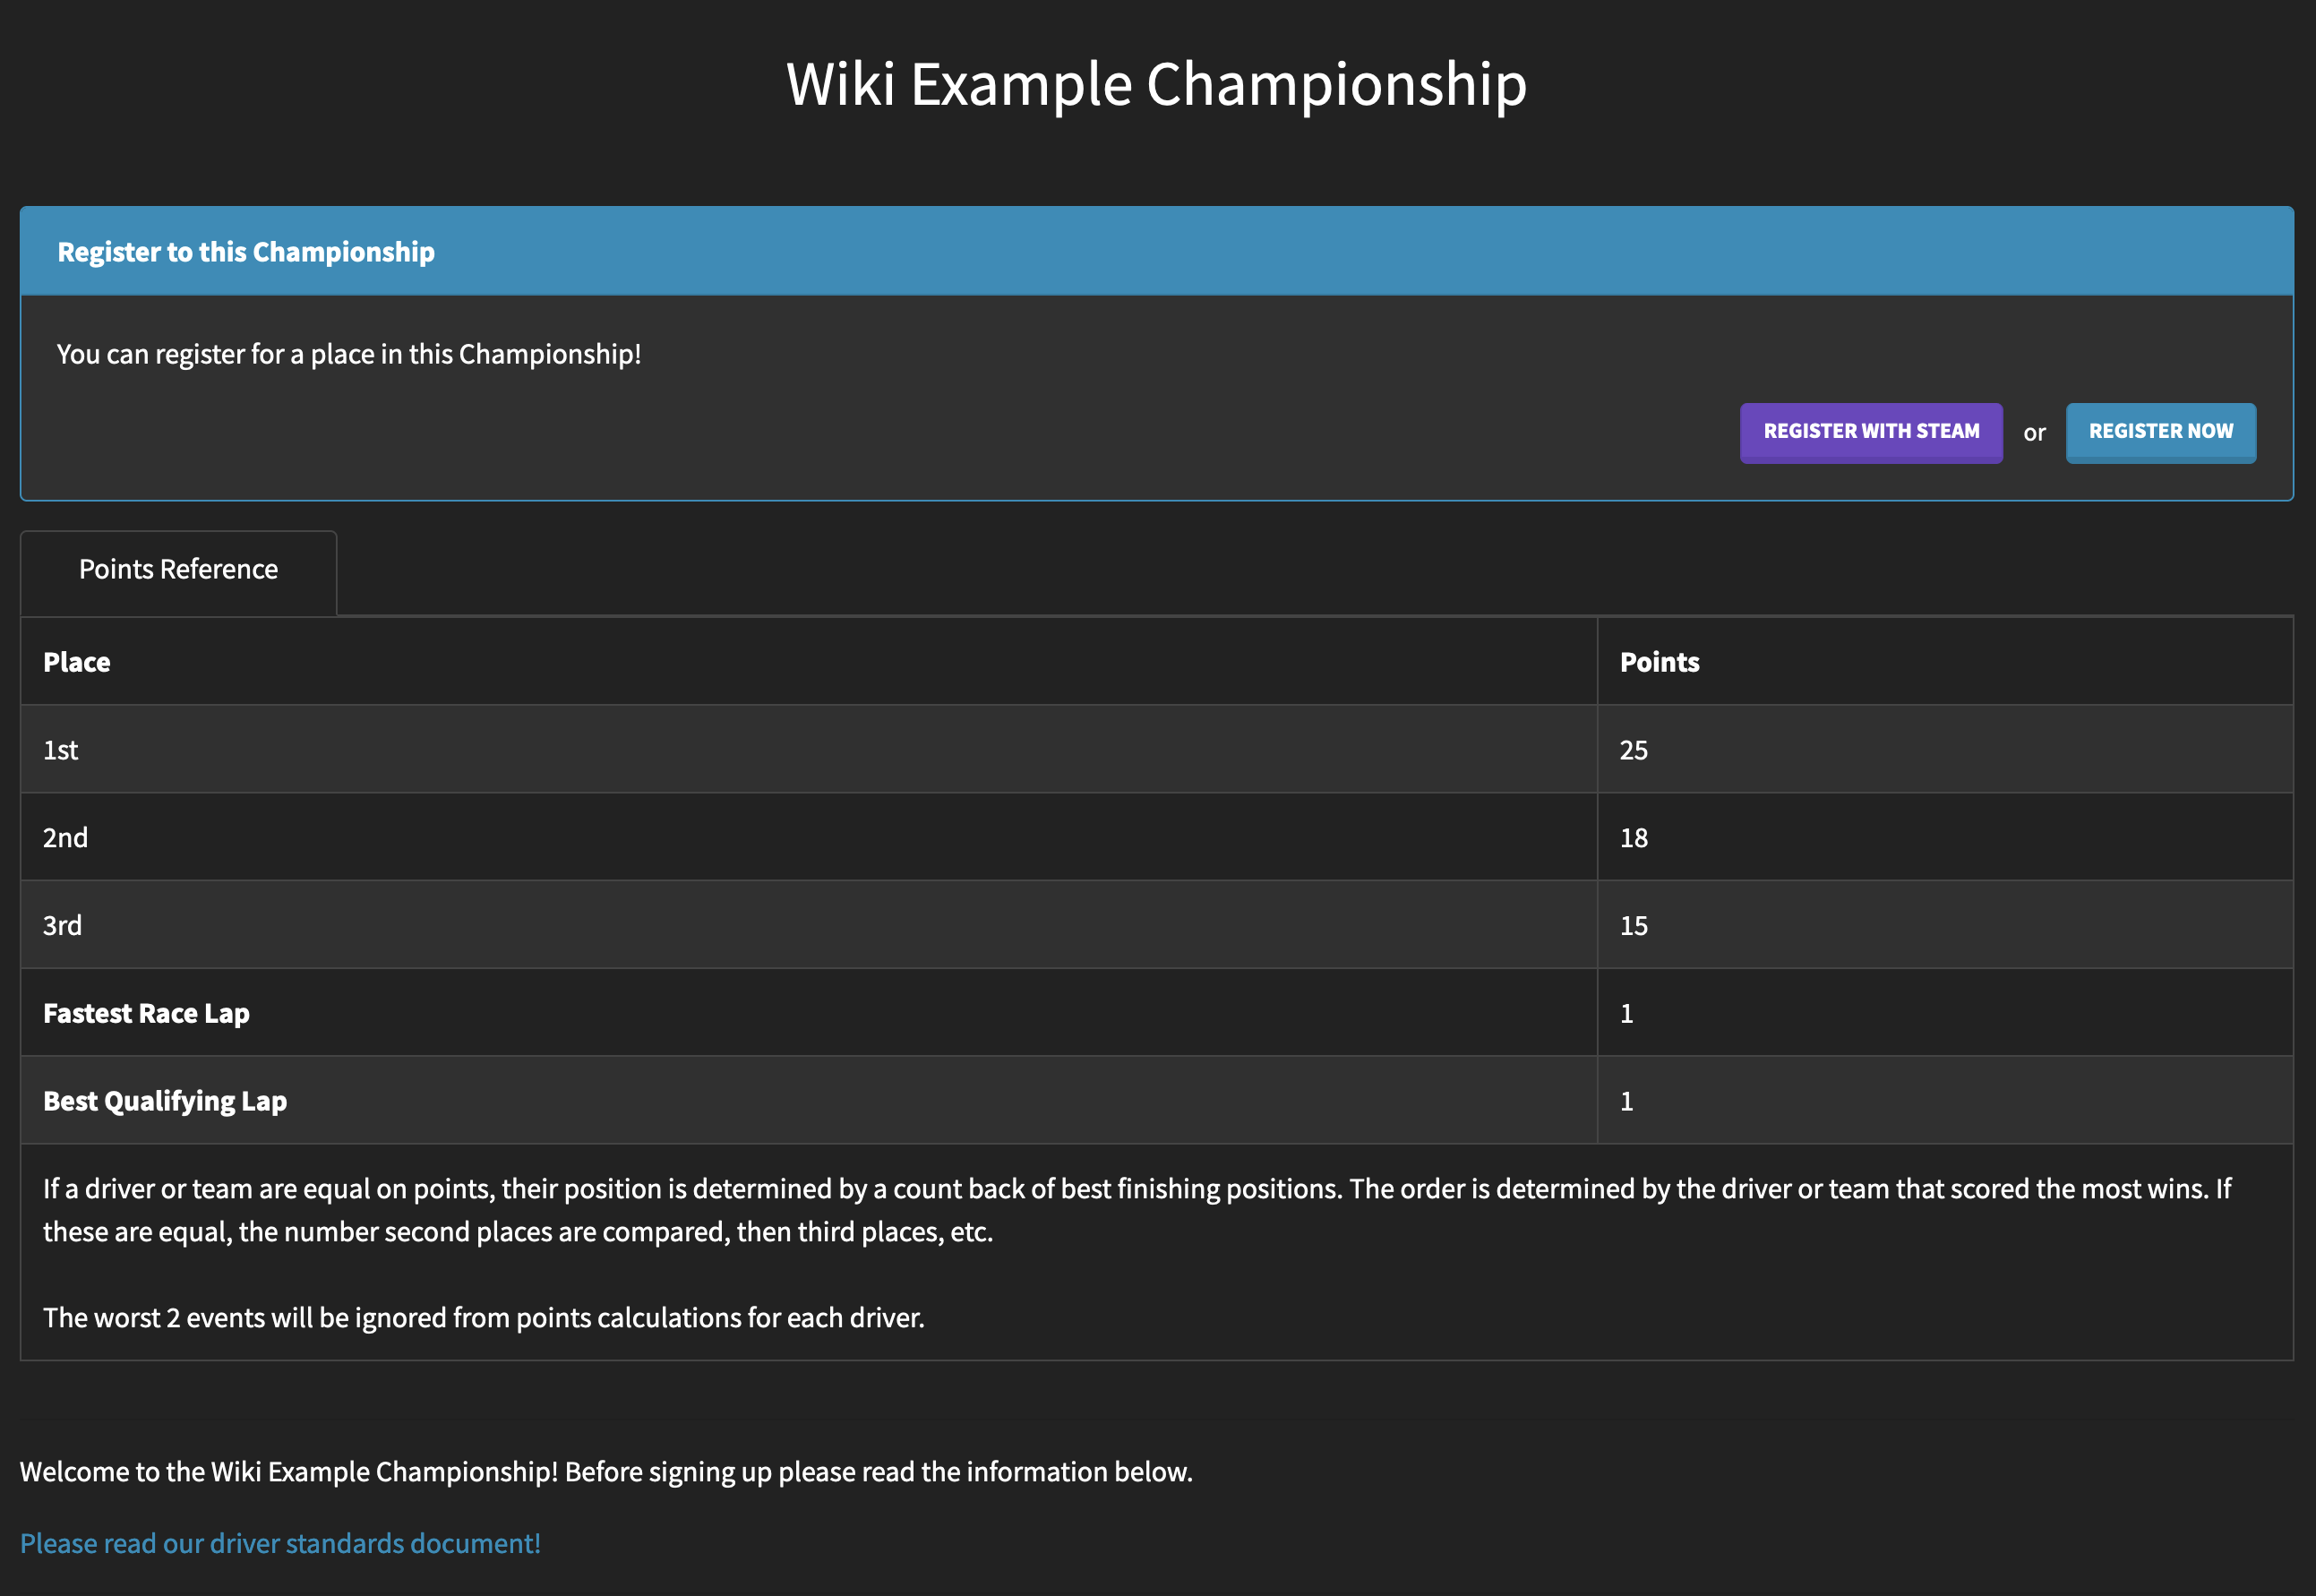Select the 1st place row label

coord(61,750)
